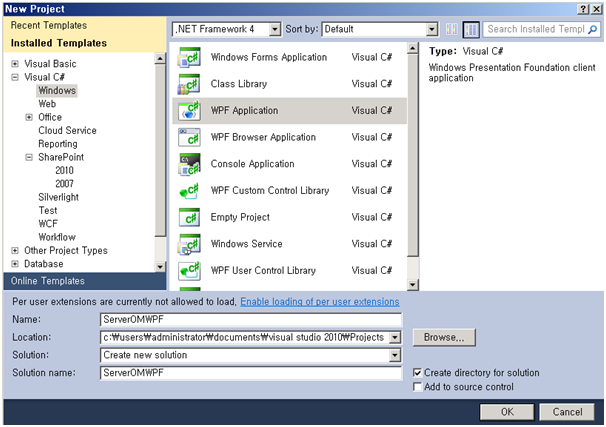
Task: Click the WPF Browser Application template icon
Action: click(189, 137)
